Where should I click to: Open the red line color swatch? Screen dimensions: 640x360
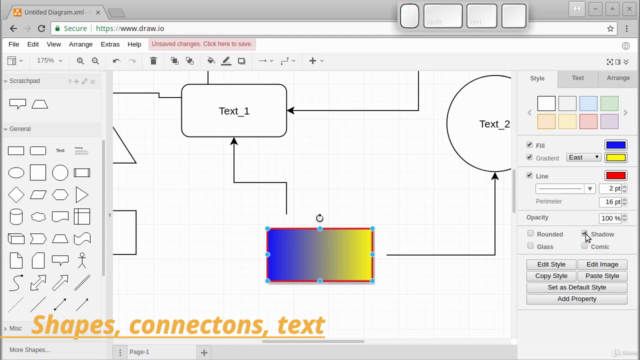click(616, 176)
